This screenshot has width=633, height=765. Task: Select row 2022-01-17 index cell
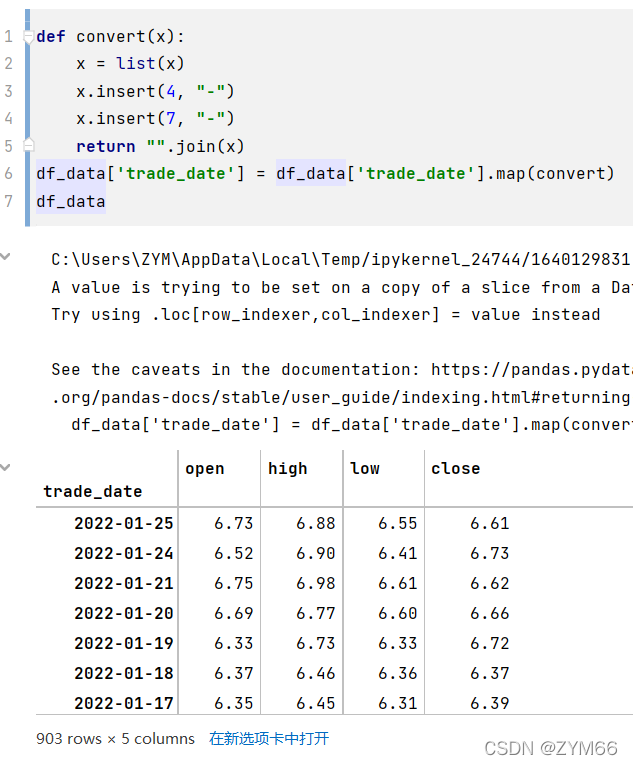[123, 703]
